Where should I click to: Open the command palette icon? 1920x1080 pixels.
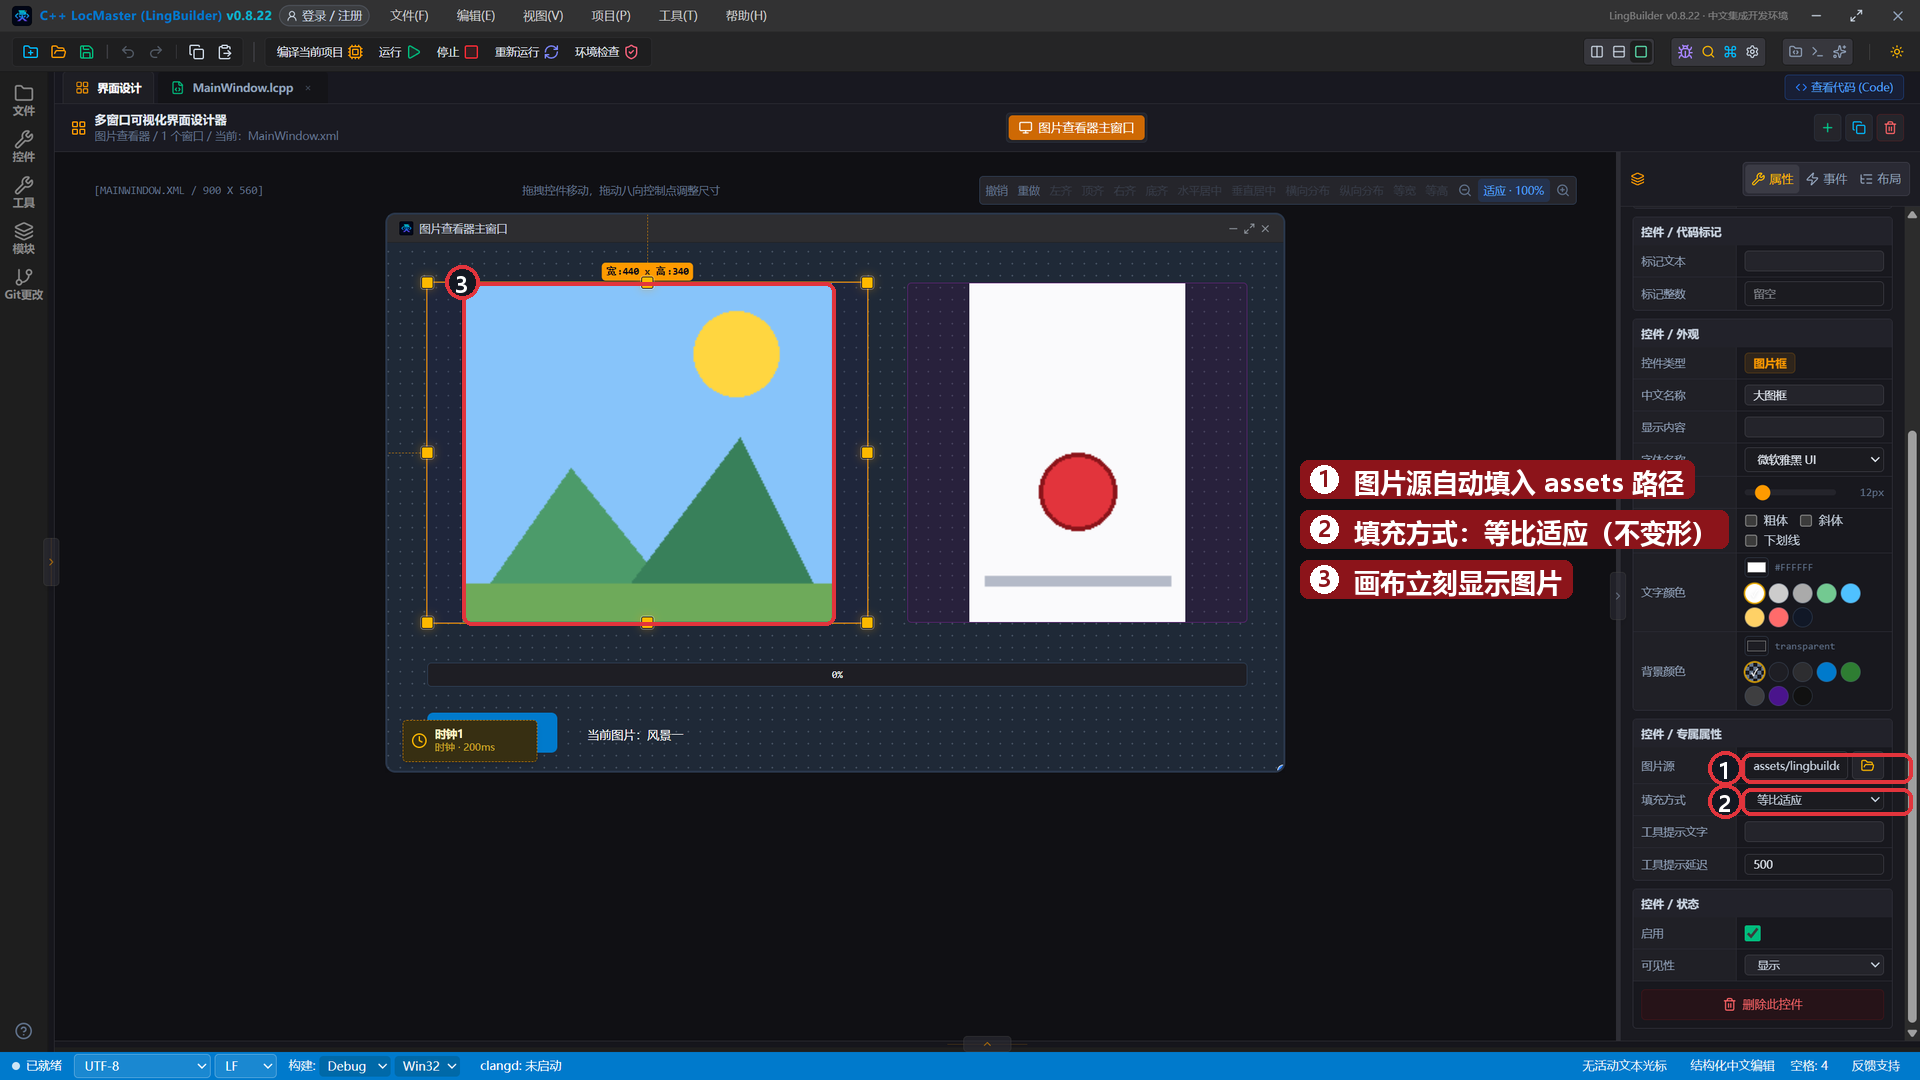[1730, 52]
